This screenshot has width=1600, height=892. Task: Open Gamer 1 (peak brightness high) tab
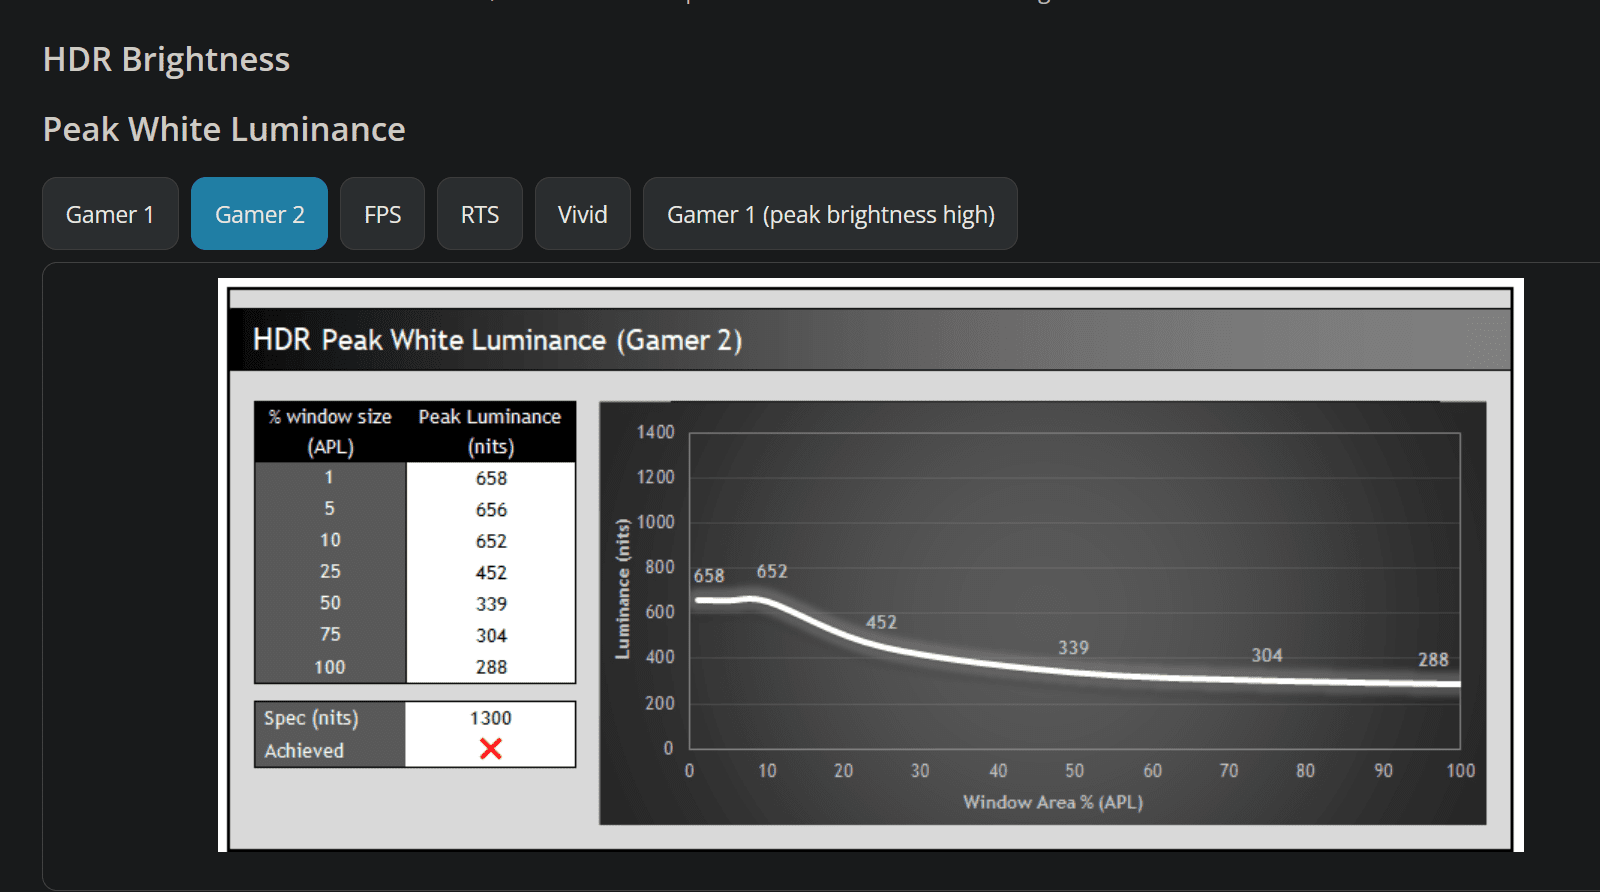pyautogui.click(x=830, y=214)
